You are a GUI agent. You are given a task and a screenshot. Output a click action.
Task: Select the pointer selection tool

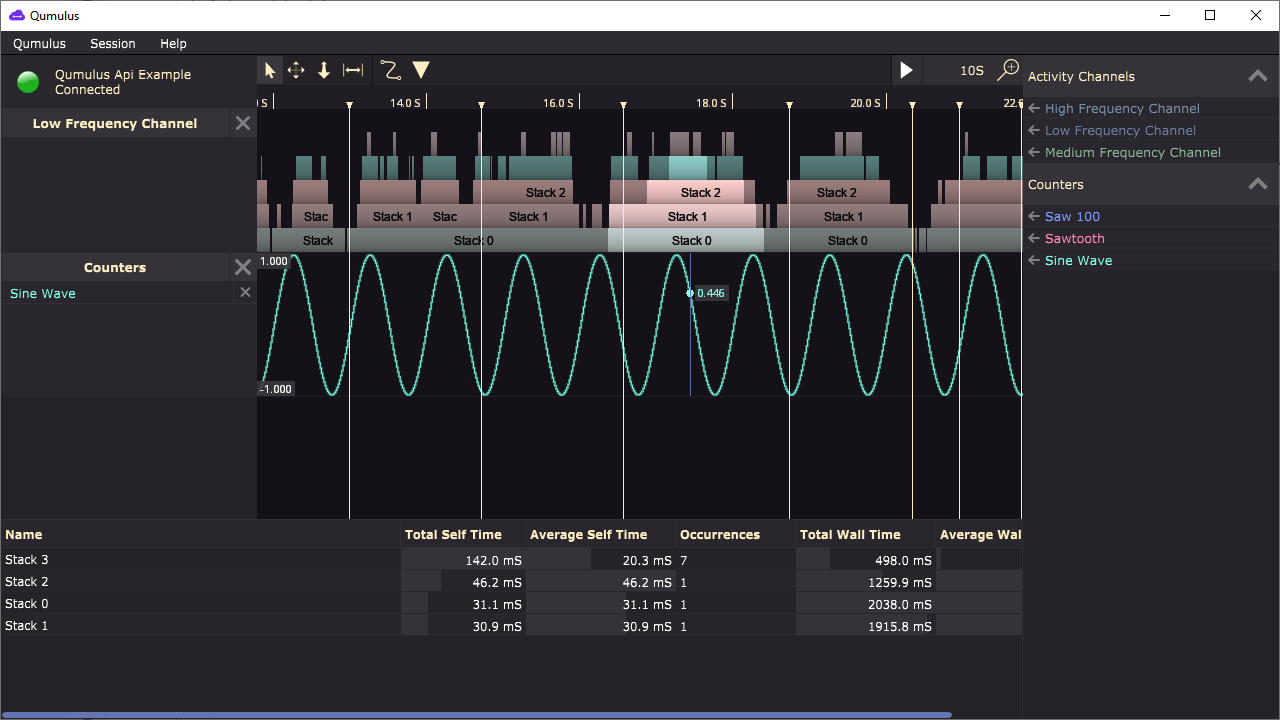click(270, 70)
